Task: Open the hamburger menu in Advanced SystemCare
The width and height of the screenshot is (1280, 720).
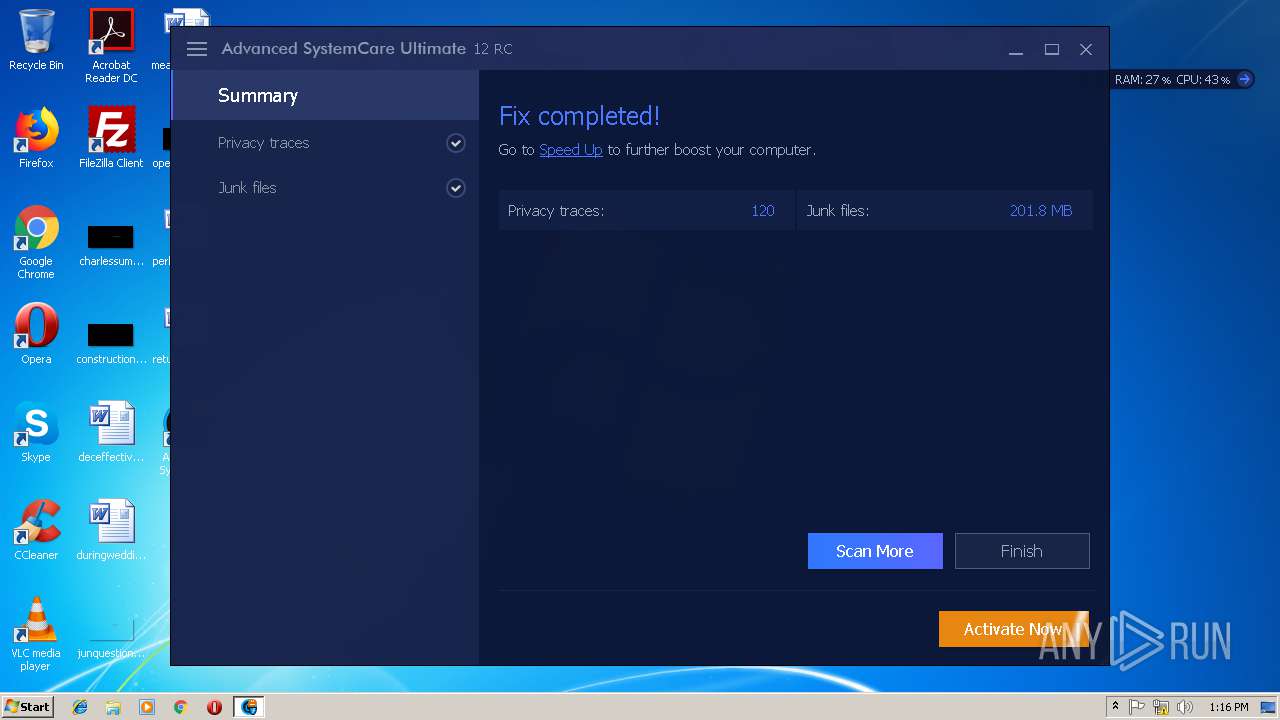Action: coord(197,49)
